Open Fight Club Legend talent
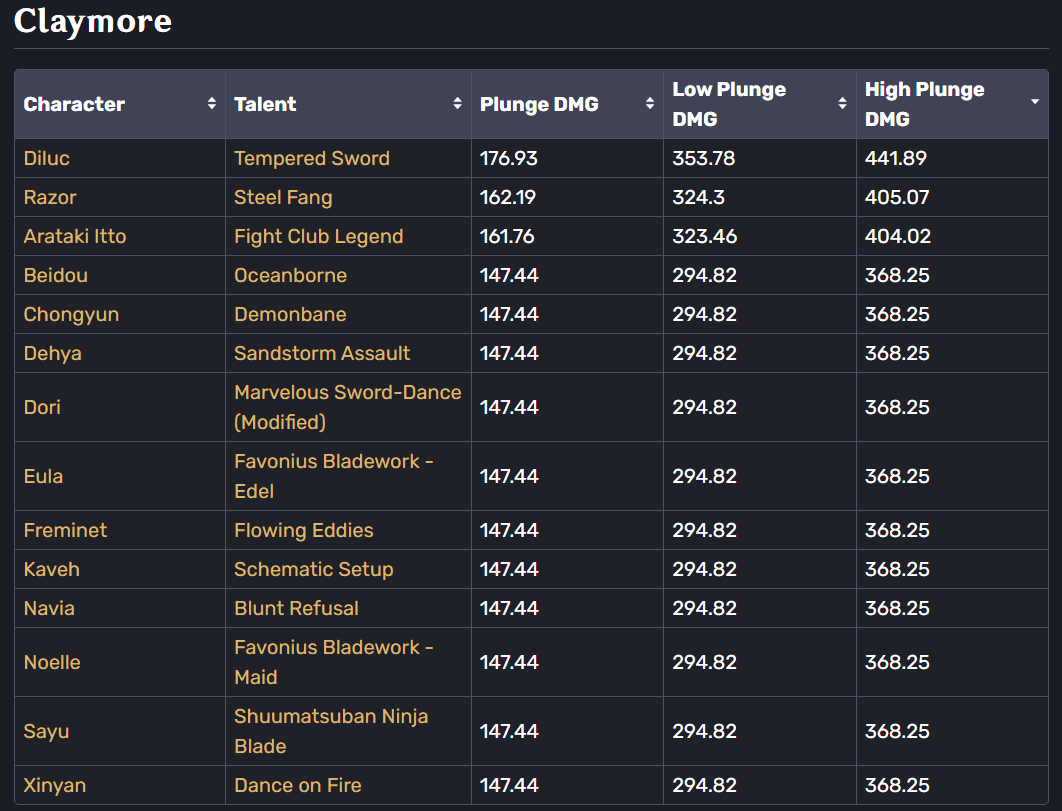This screenshot has height=811, width=1062. click(x=319, y=236)
